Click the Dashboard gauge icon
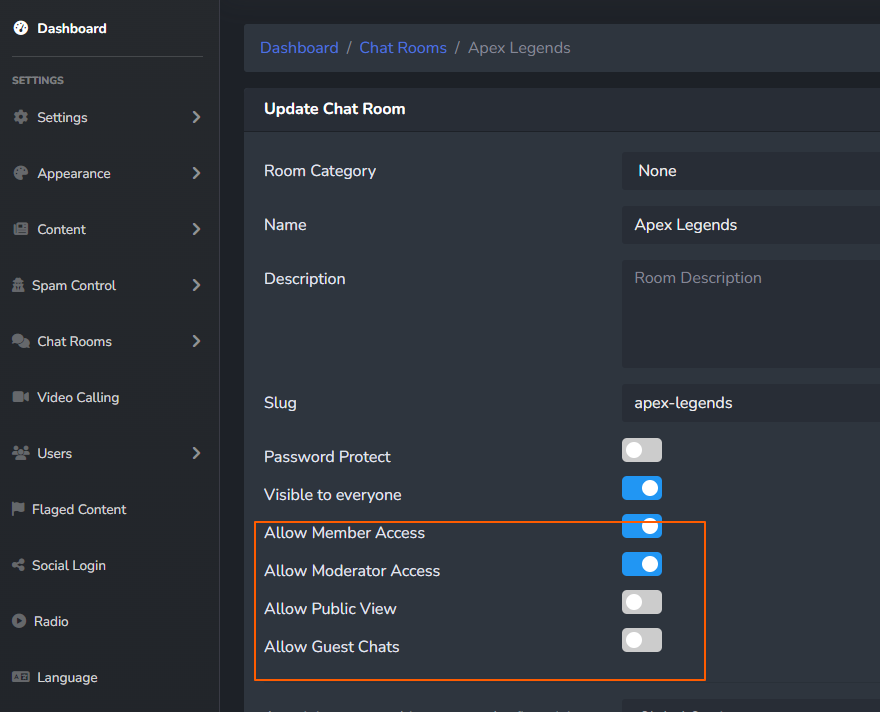This screenshot has height=712, width=880. (21, 29)
